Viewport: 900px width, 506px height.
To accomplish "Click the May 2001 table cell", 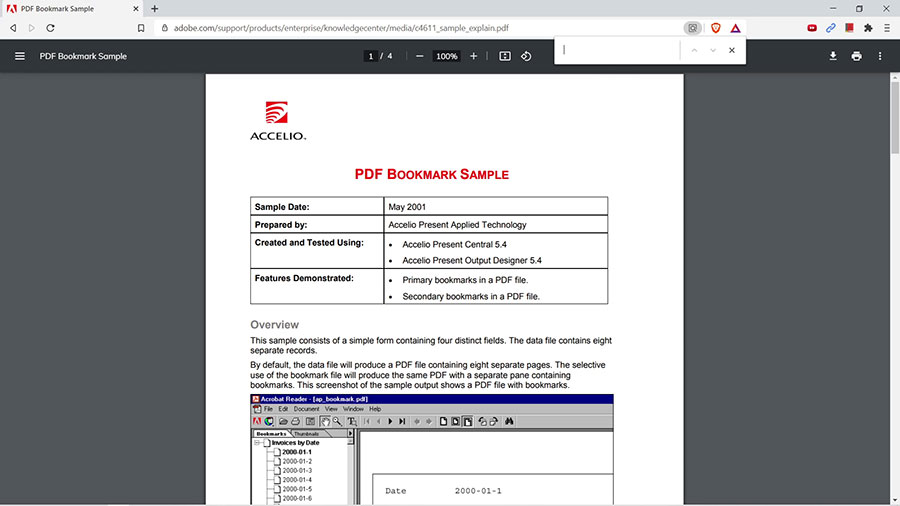I will pos(496,207).
